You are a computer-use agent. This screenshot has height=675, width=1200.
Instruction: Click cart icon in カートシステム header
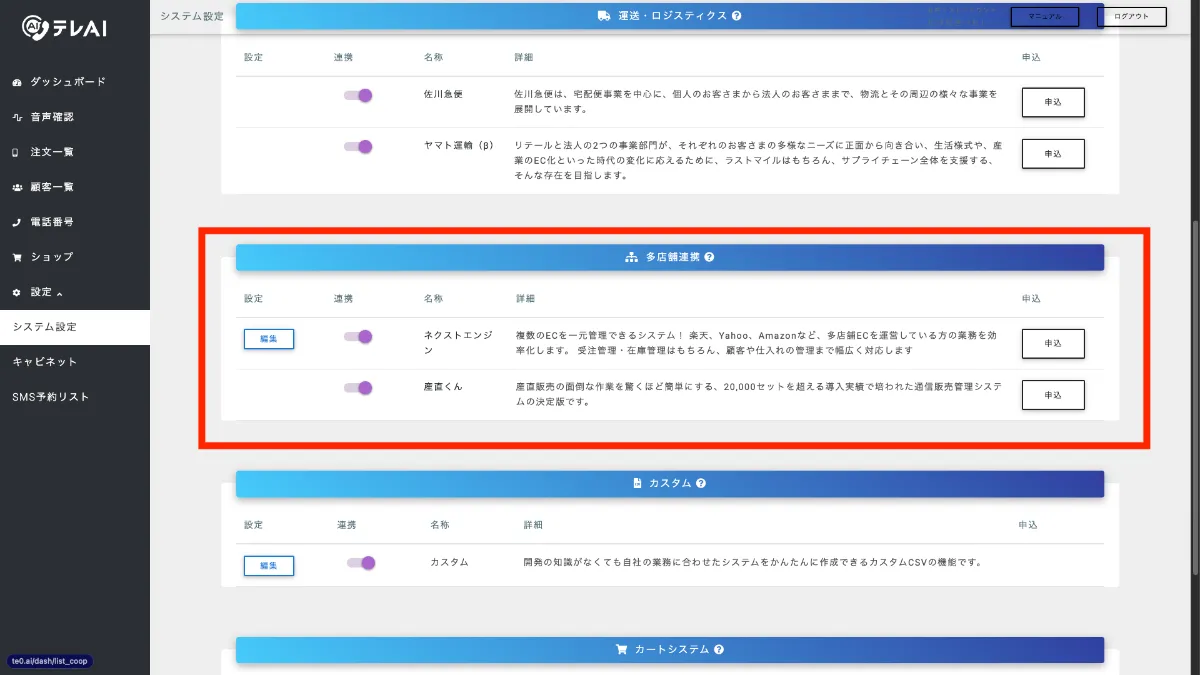click(x=622, y=649)
